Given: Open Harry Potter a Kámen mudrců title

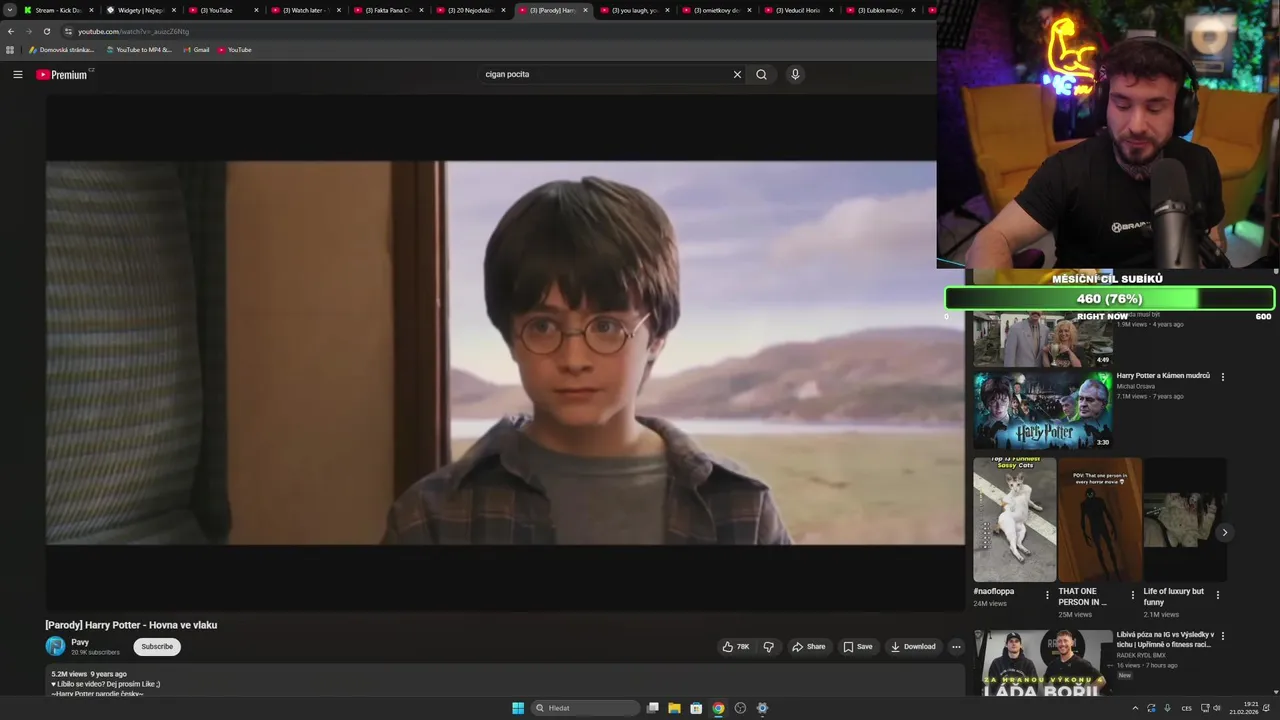Looking at the screenshot, I should (x=1163, y=376).
